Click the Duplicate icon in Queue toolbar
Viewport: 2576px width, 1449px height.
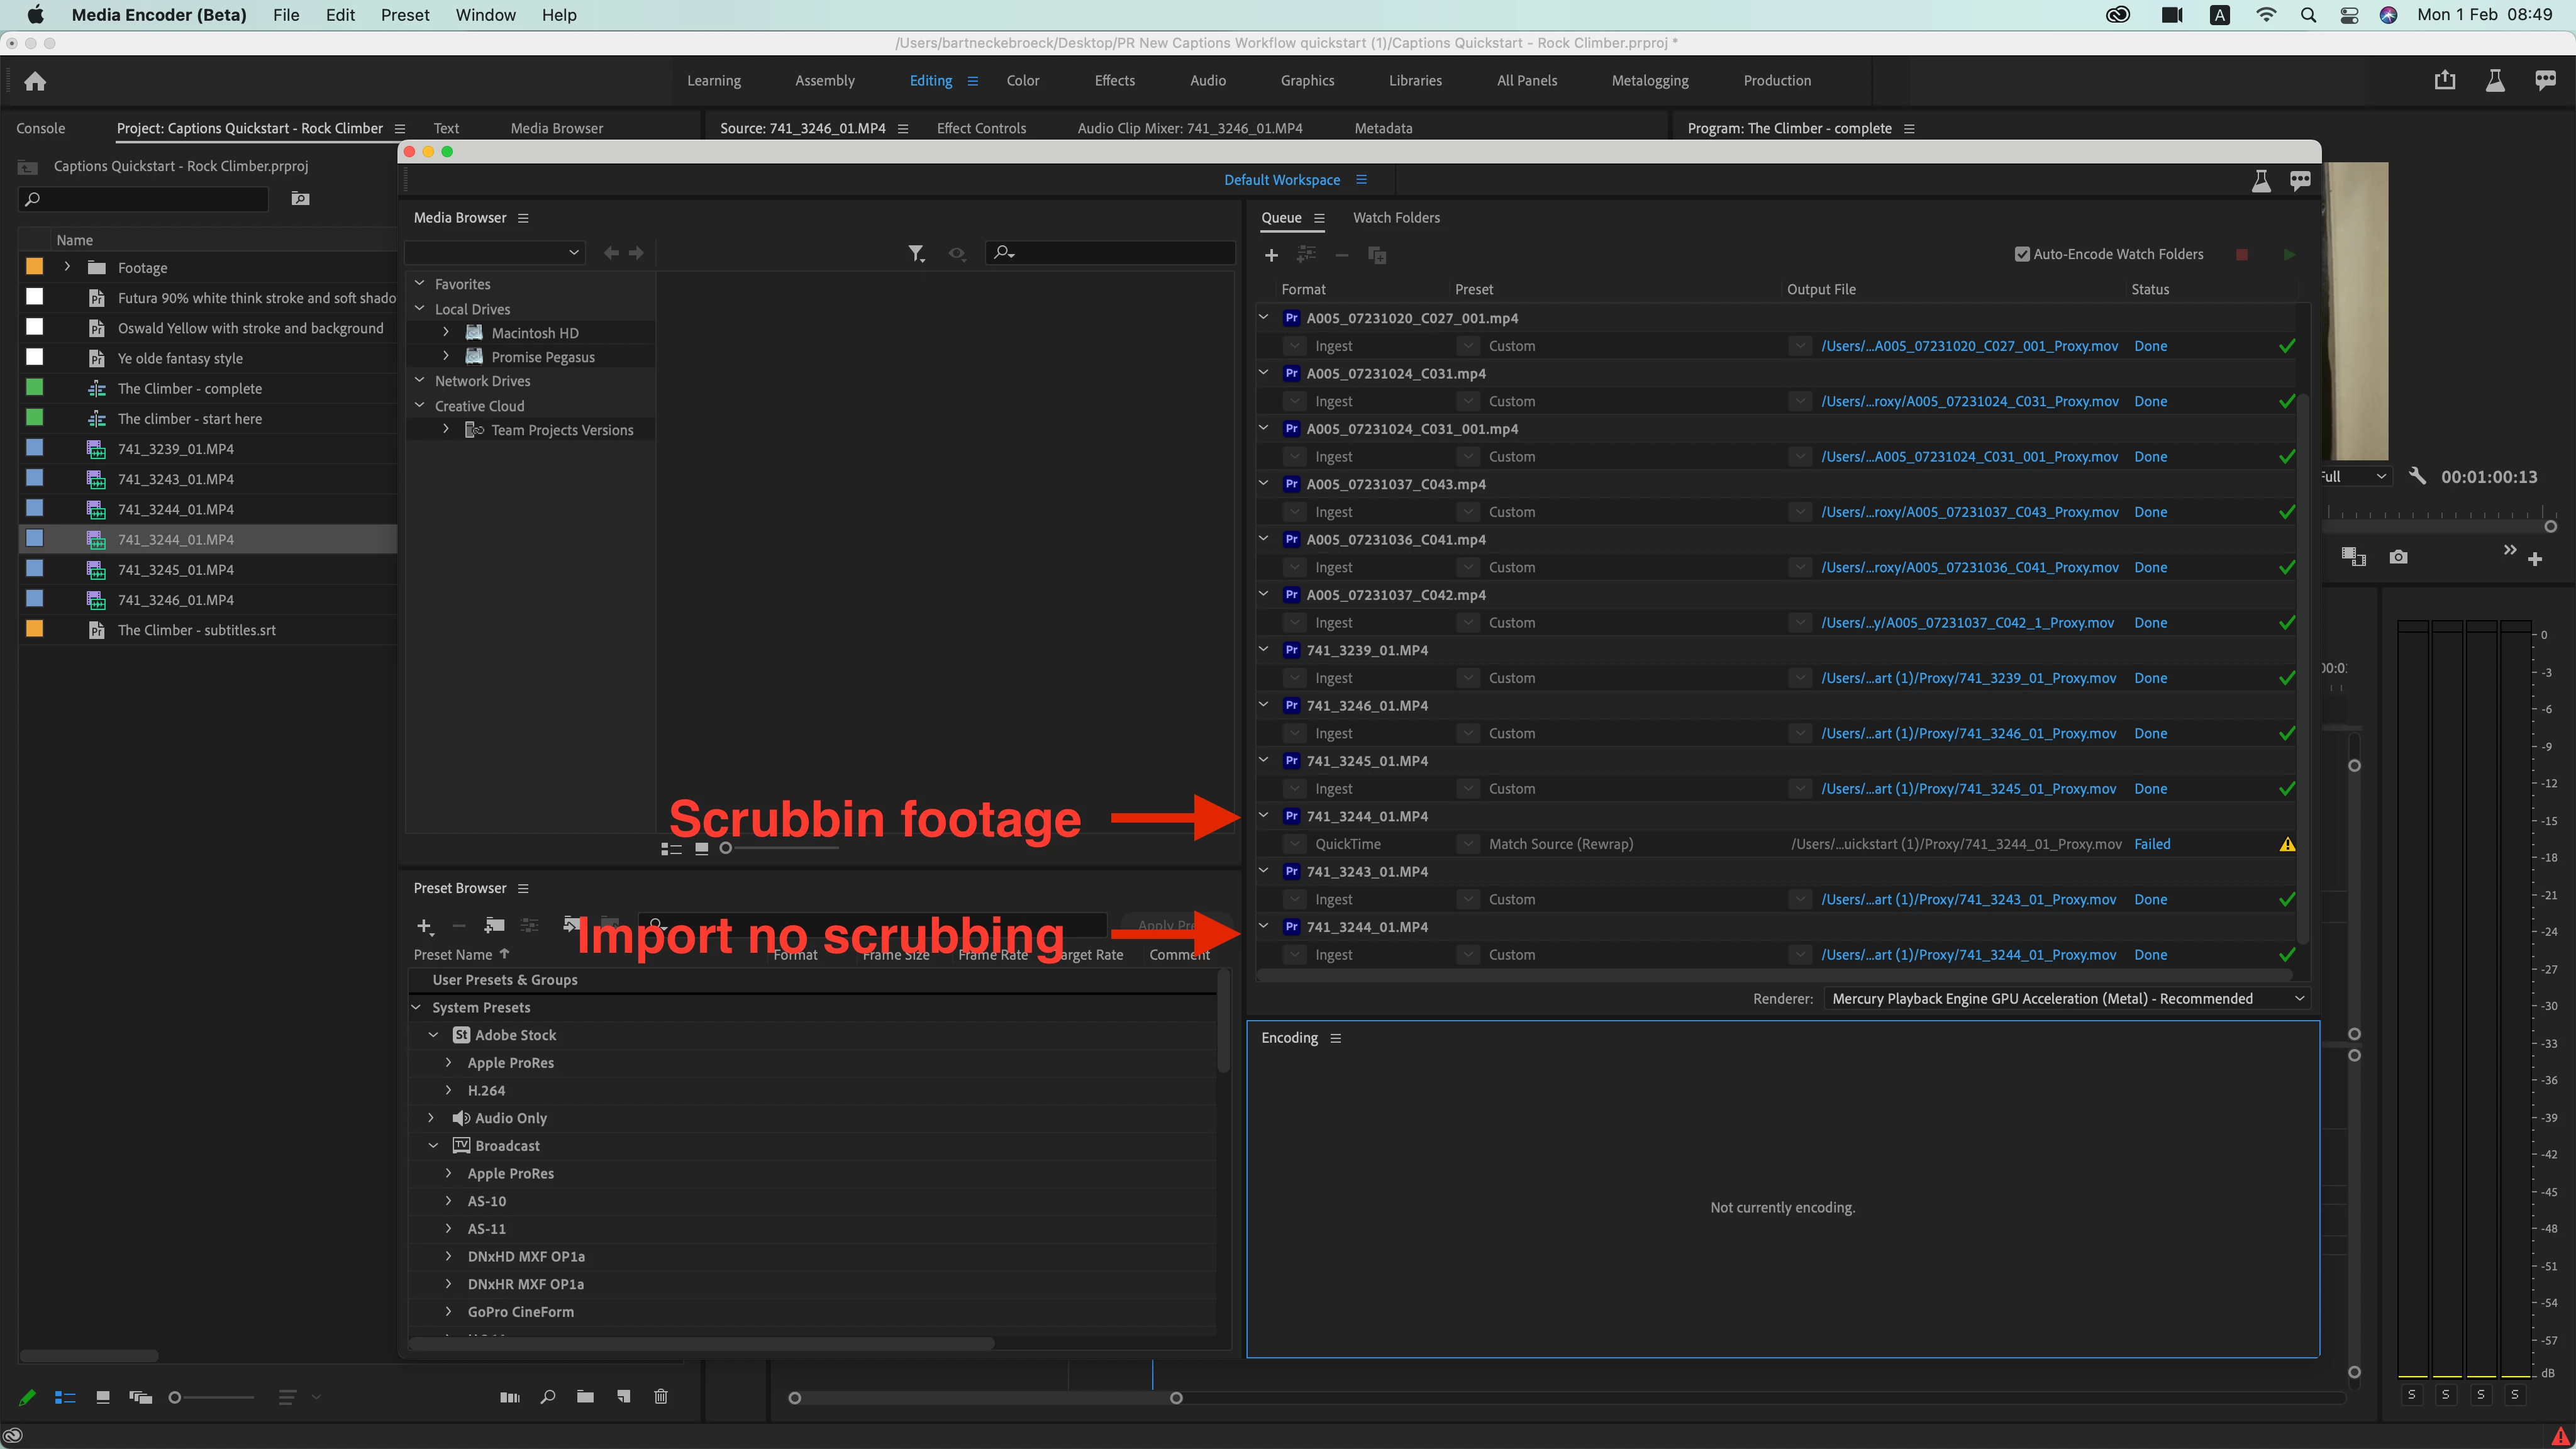pos(1377,255)
